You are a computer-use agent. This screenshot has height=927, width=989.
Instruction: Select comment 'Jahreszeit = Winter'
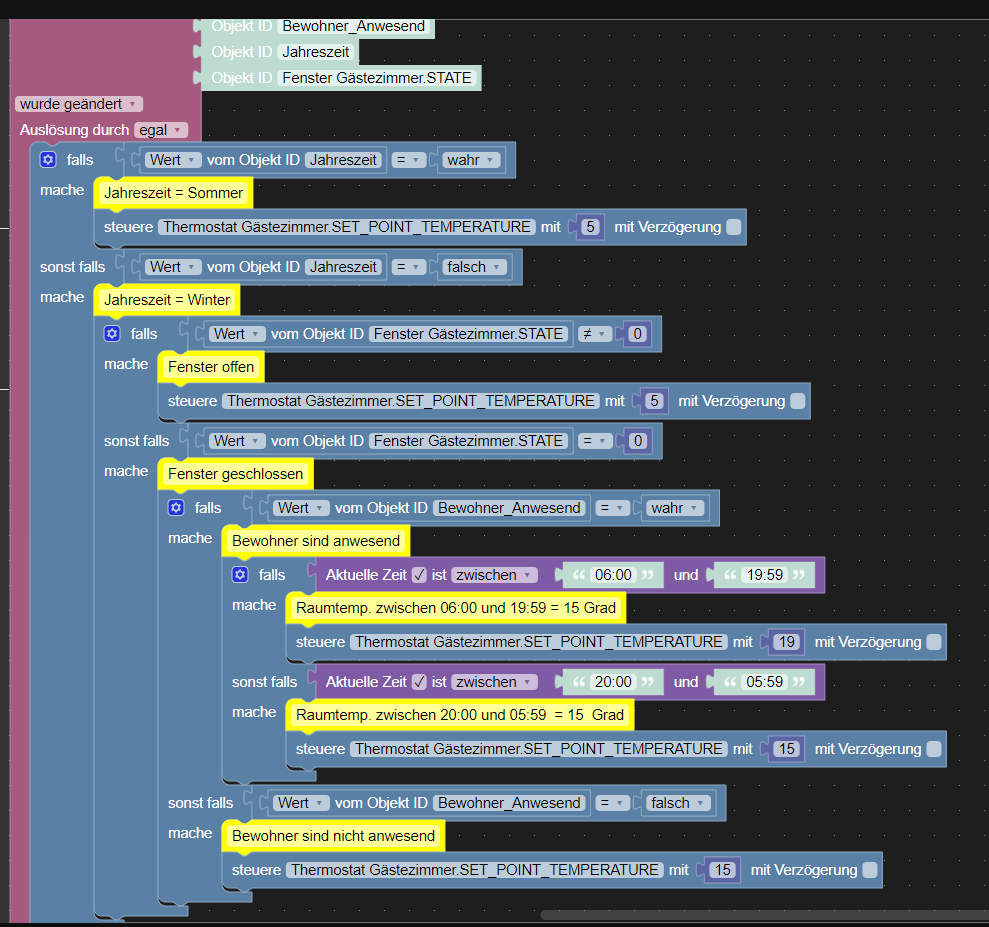pos(167,300)
